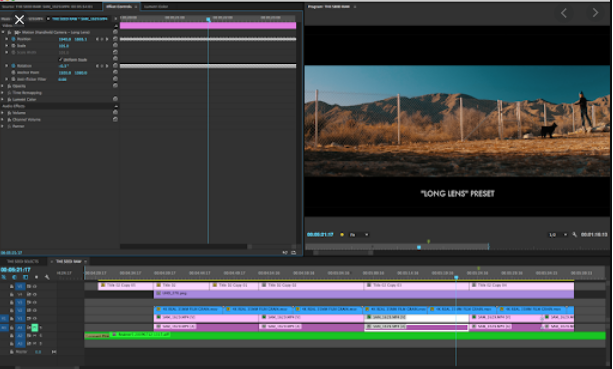Expand the Lumetri Color effect
The width and height of the screenshot is (613, 369).
(3, 99)
